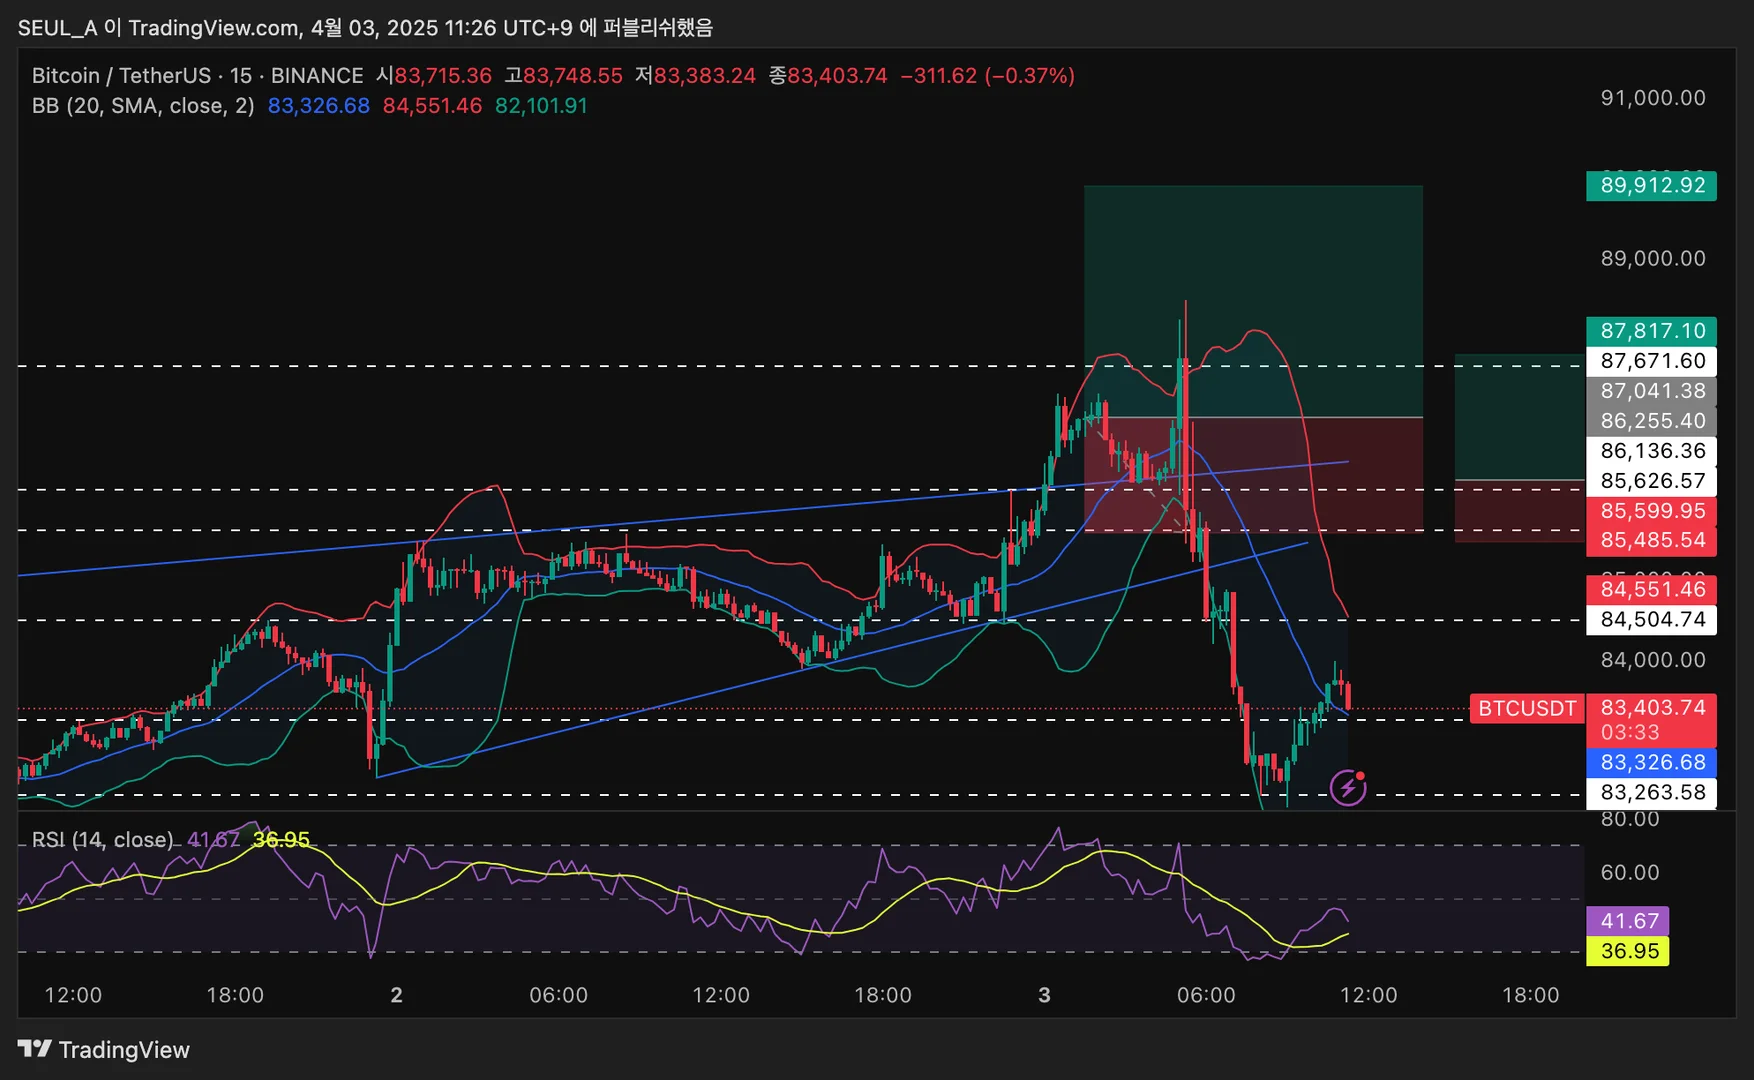This screenshot has height=1080, width=1754.
Task: Click the 83,263.58 price axis label
Action: pyautogui.click(x=1652, y=793)
